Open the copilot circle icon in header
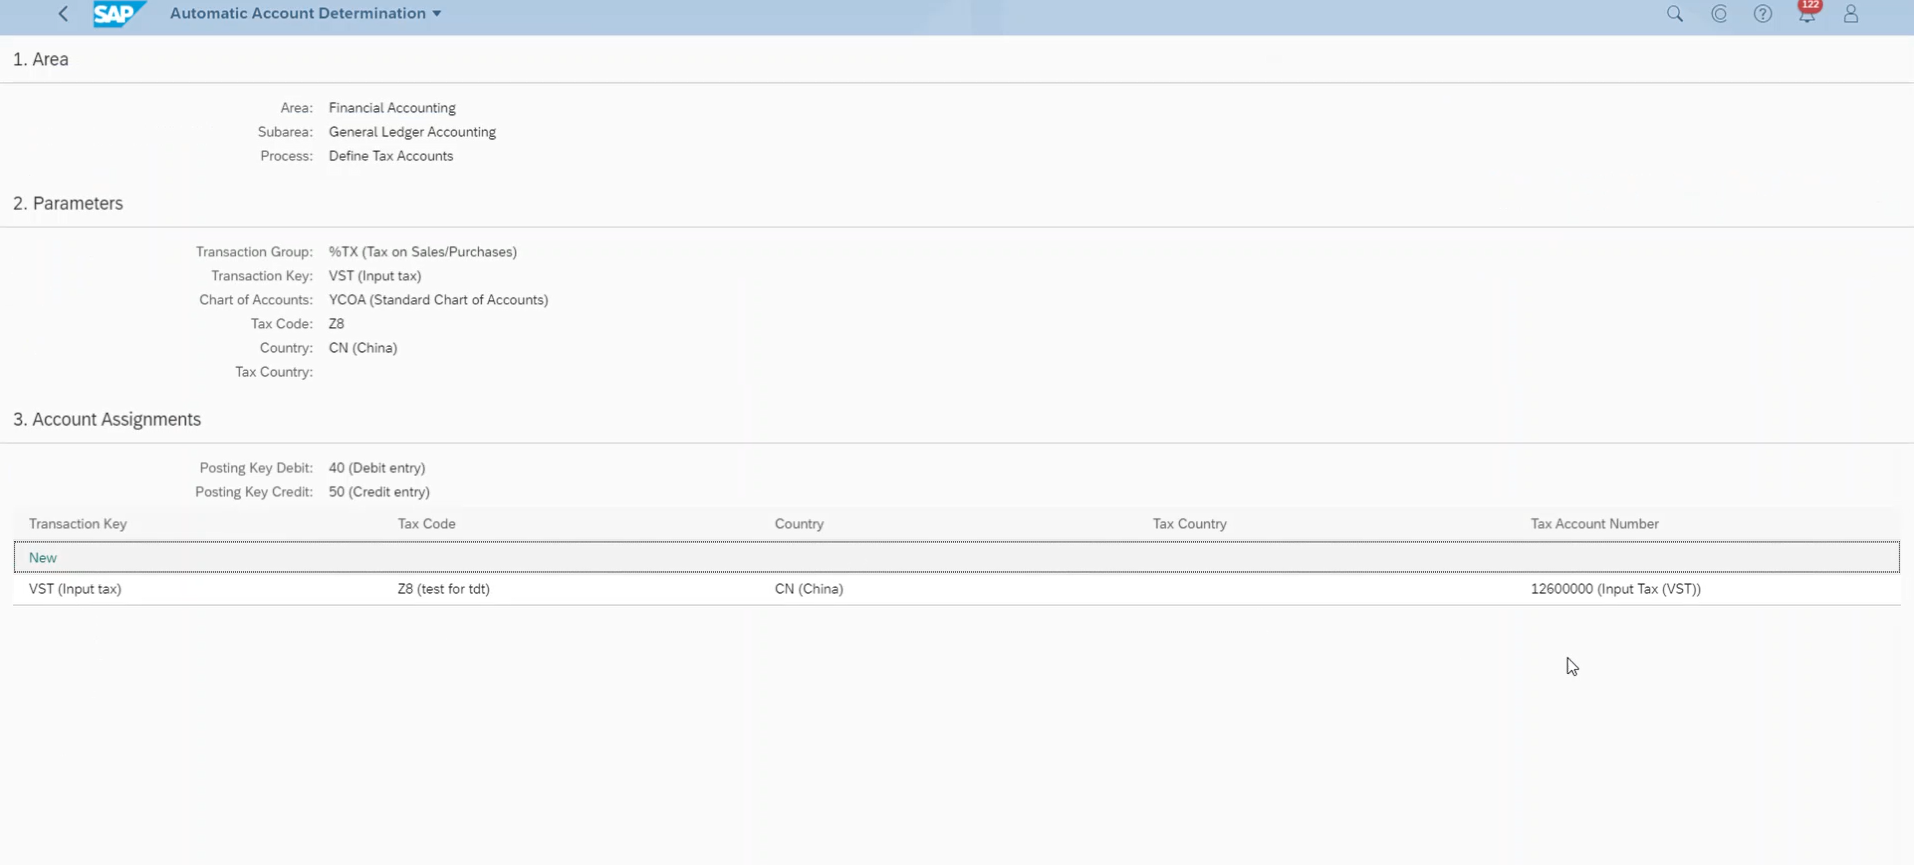Screen dimensions: 1914x865 (1719, 14)
